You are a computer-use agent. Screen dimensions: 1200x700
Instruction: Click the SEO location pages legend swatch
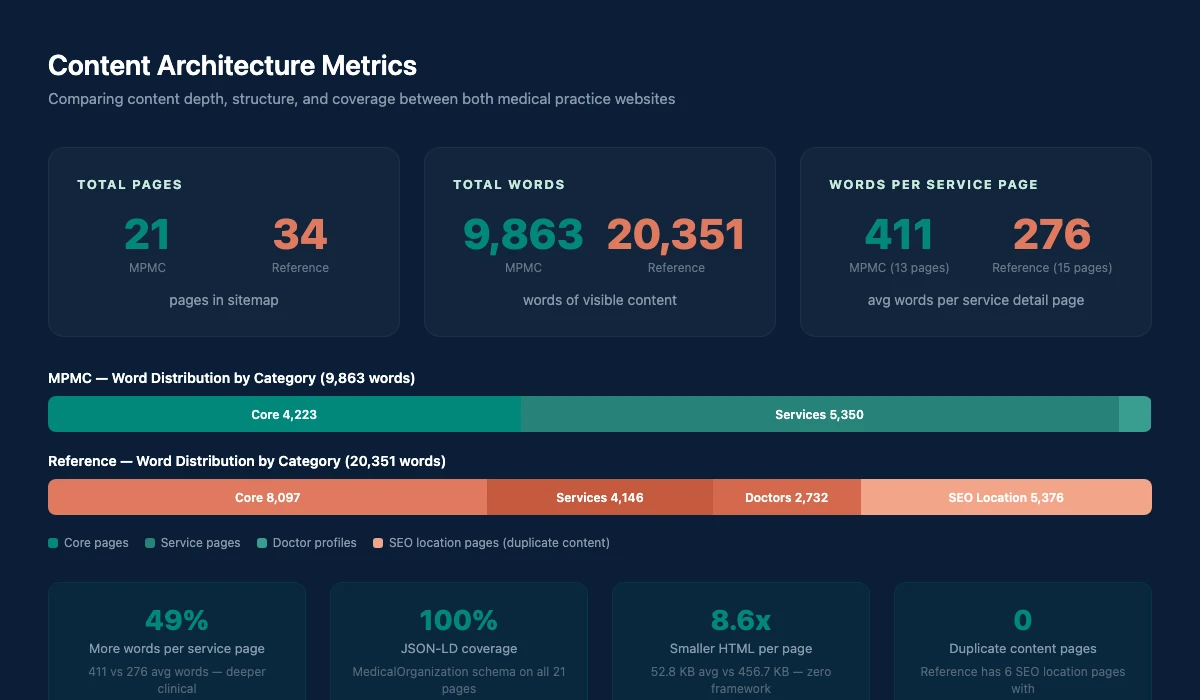(378, 543)
